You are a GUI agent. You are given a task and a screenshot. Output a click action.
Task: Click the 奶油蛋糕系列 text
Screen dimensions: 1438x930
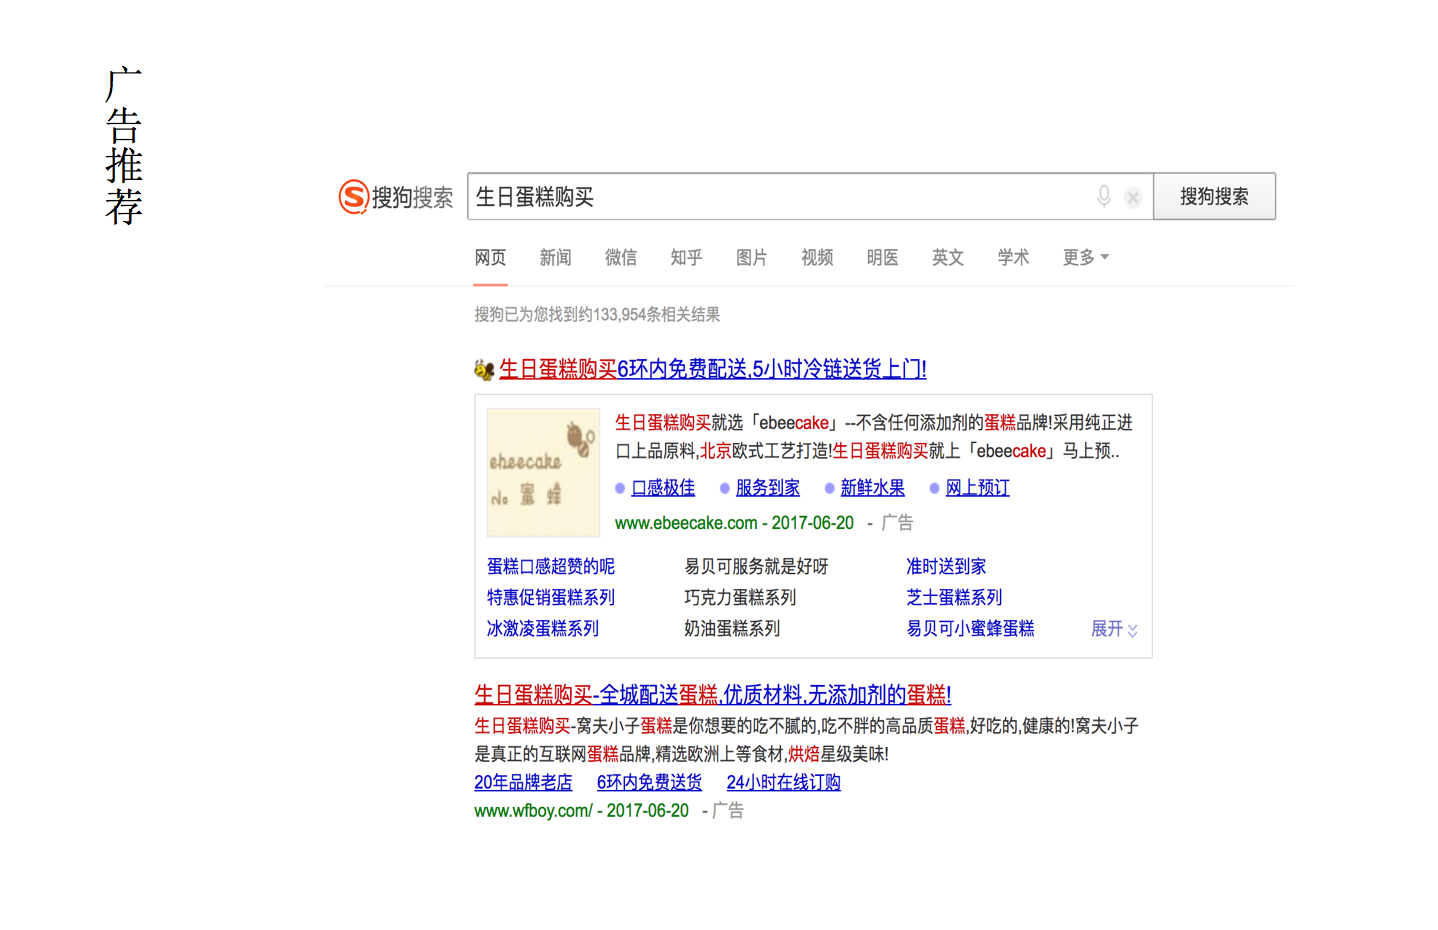click(732, 629)
